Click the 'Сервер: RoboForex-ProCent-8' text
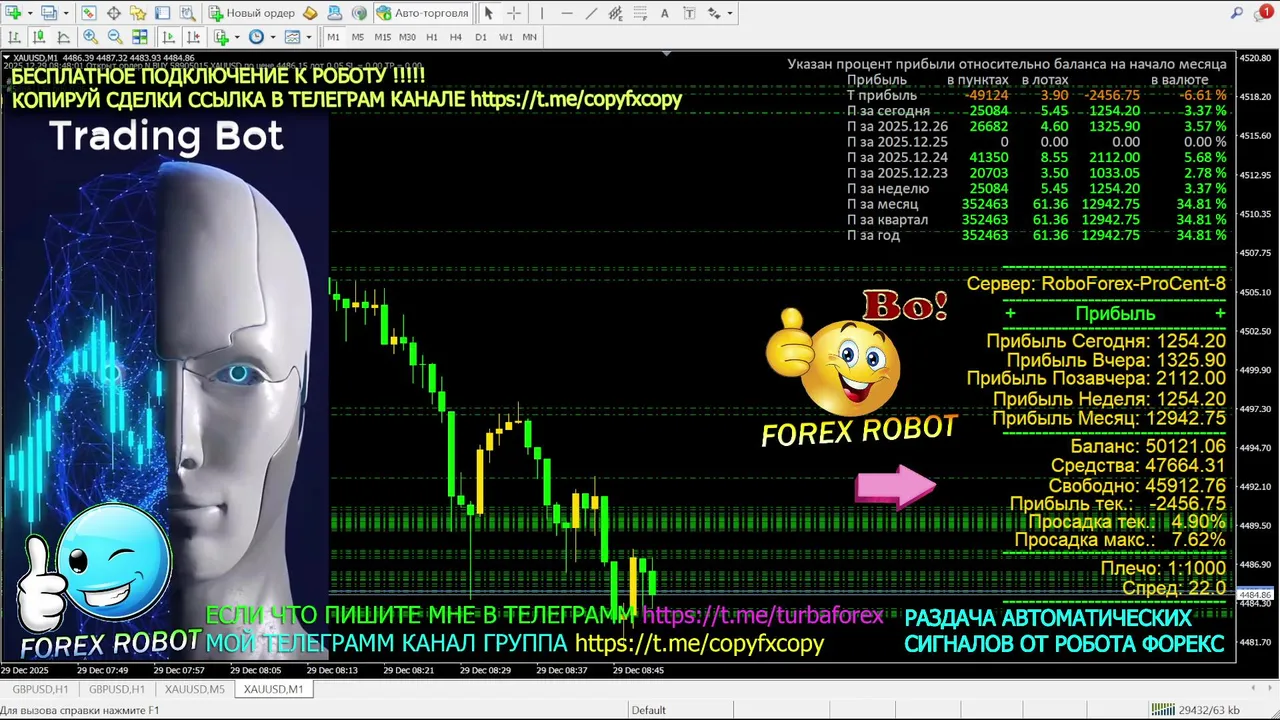 1096,284
